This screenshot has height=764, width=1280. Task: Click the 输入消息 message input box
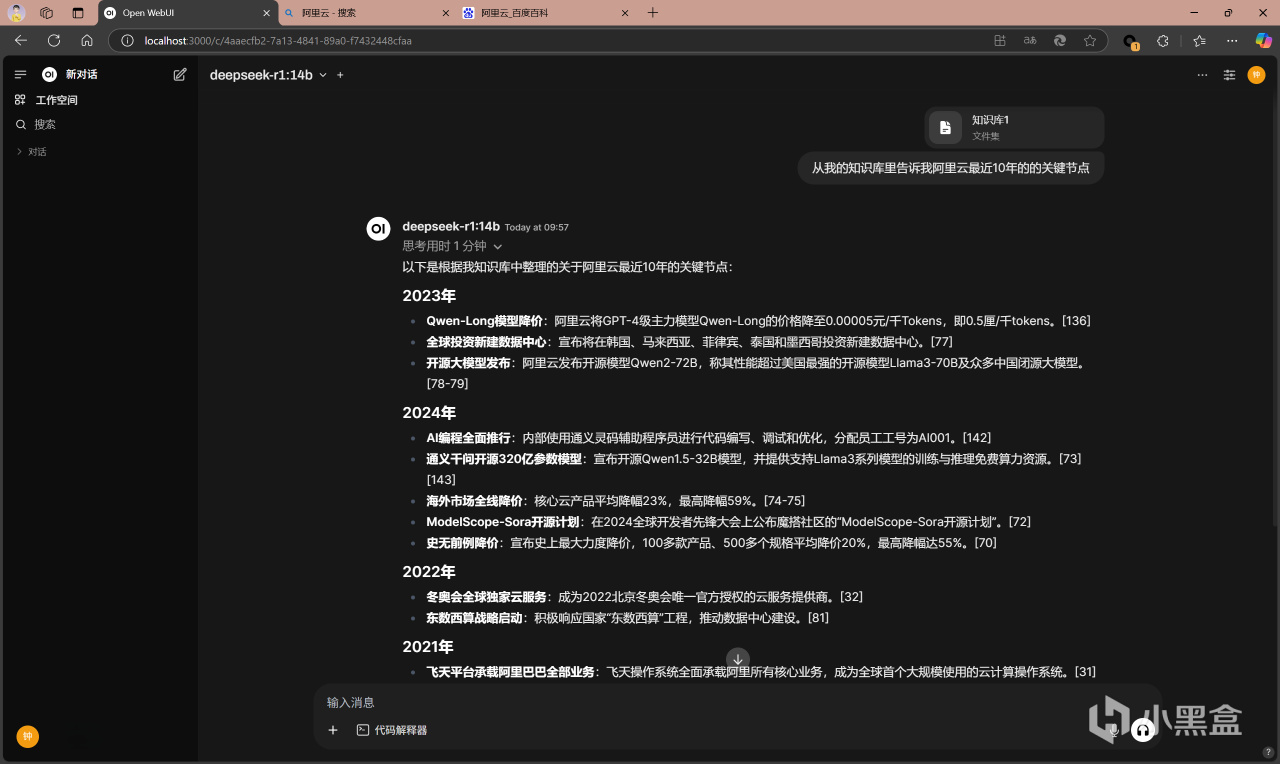[738, 702]
